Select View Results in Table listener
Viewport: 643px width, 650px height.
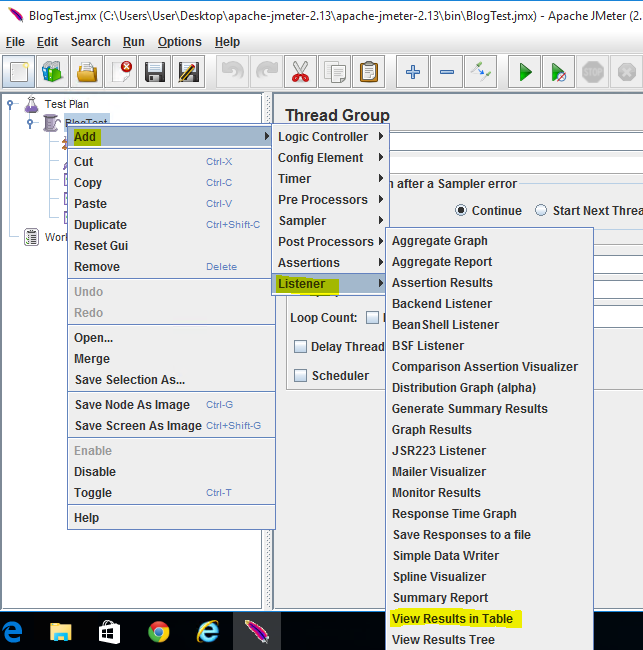pos(452,618)
